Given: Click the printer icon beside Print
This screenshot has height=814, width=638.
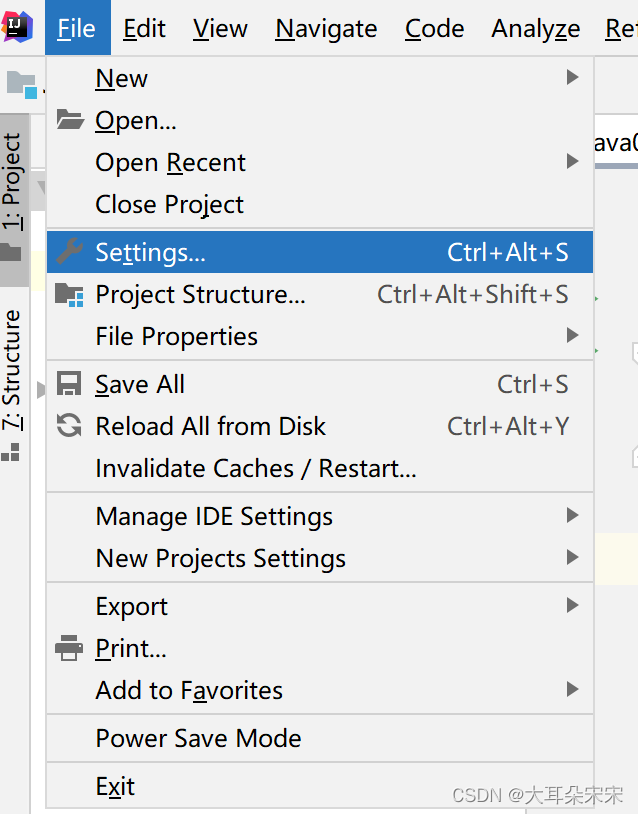Looking at the screenshot, I should pos(69,648).
